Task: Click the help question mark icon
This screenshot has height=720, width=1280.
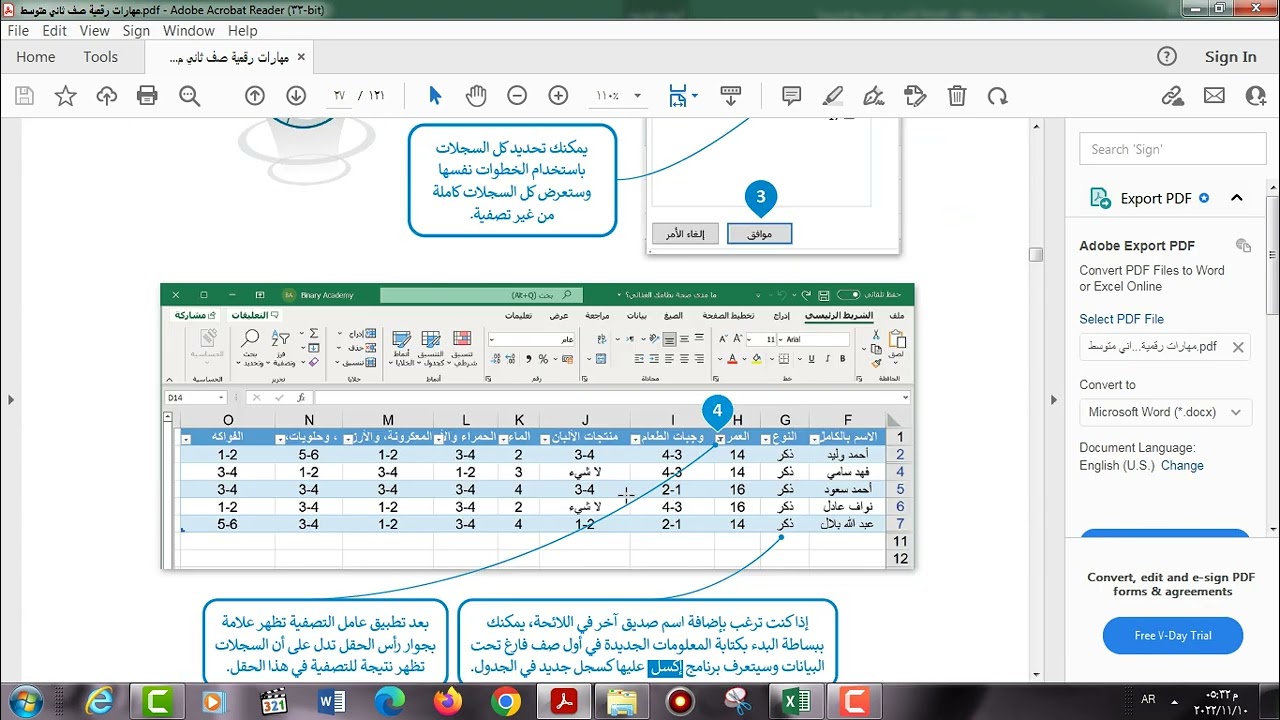Action: (x=1166, y=57)
